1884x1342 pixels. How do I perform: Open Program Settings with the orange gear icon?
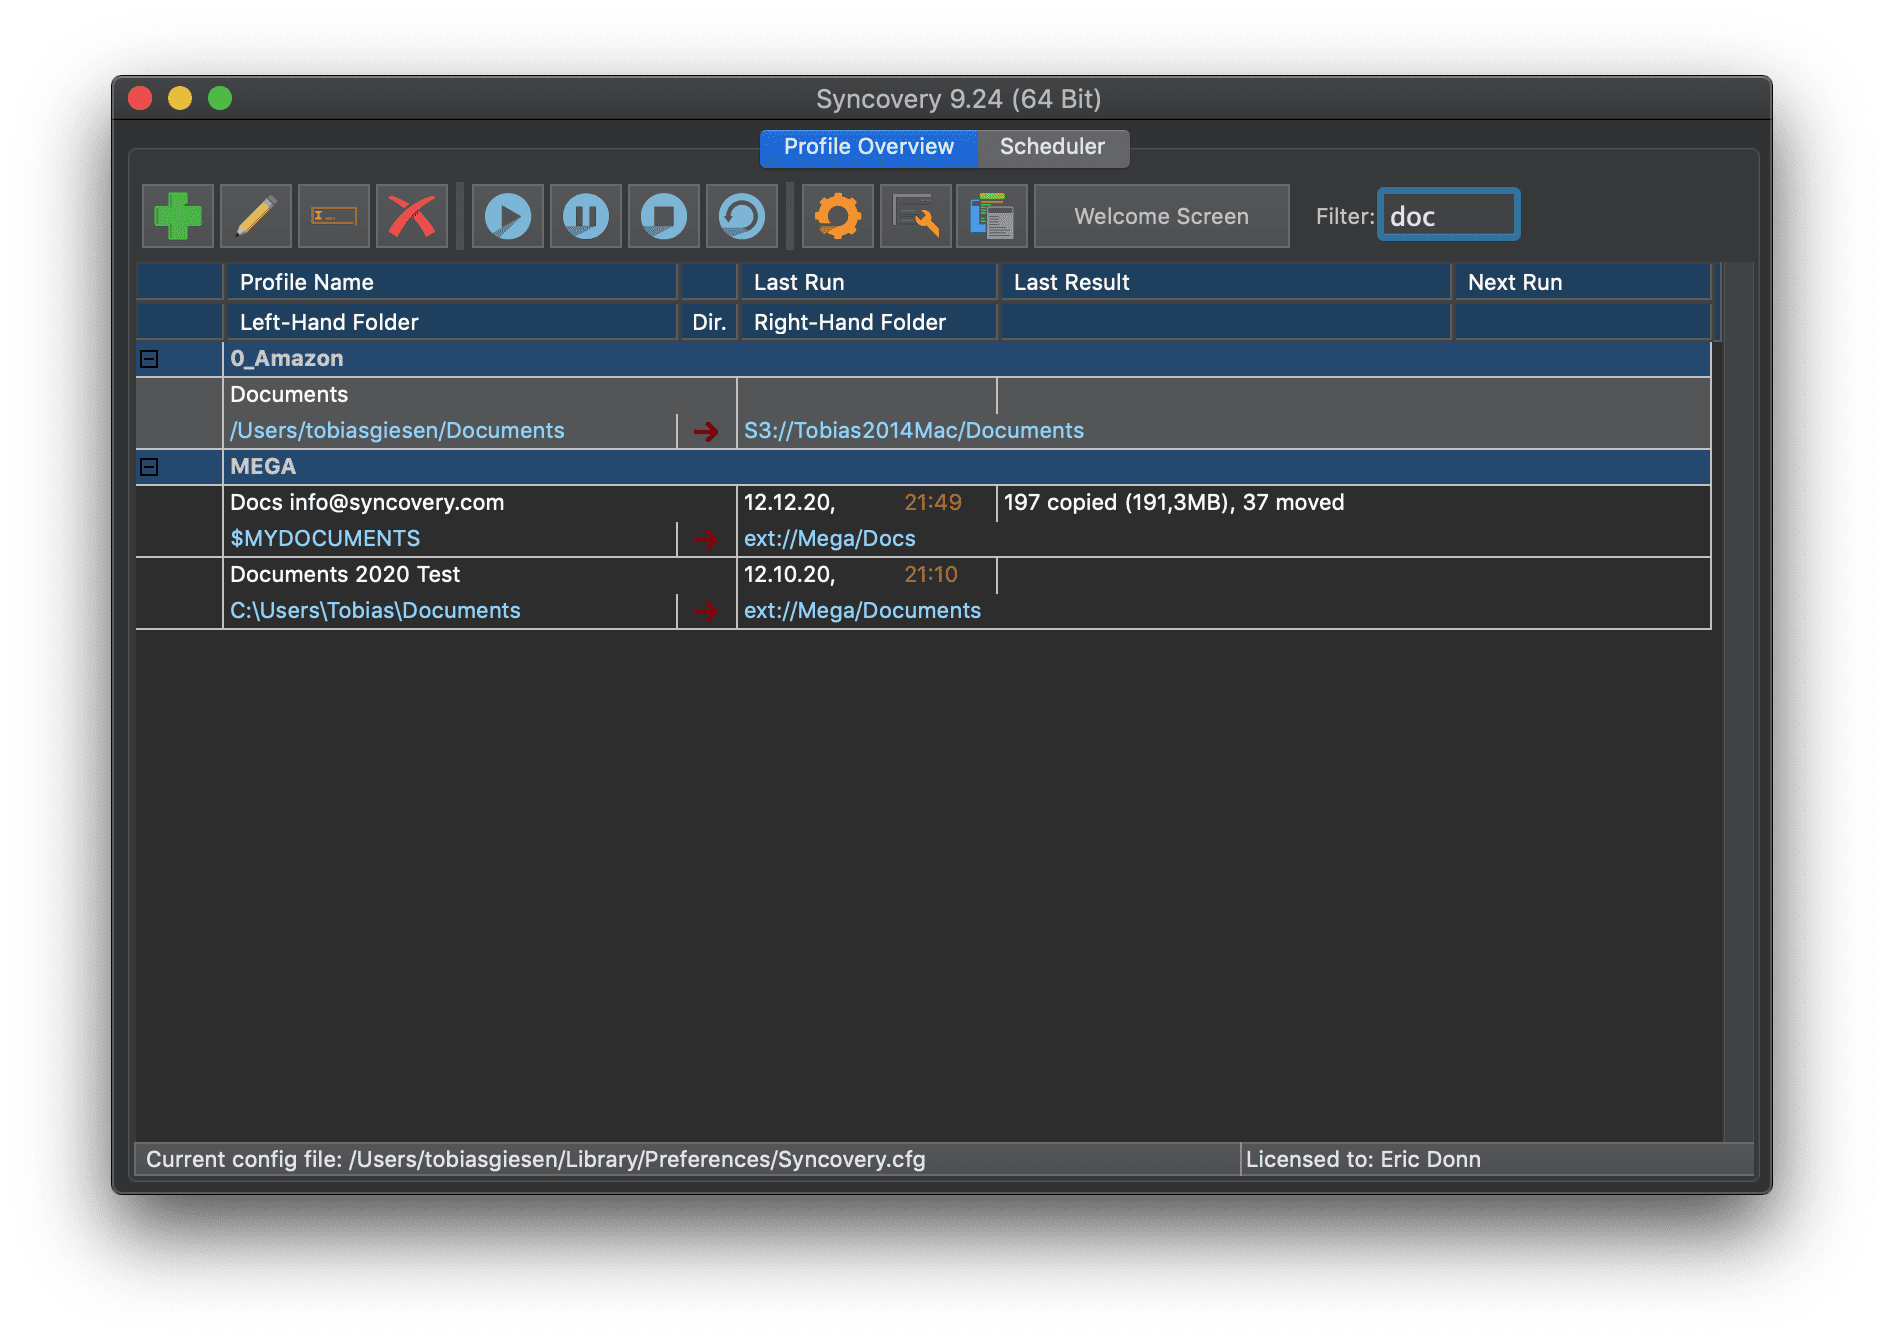click(x=838, y=216)
